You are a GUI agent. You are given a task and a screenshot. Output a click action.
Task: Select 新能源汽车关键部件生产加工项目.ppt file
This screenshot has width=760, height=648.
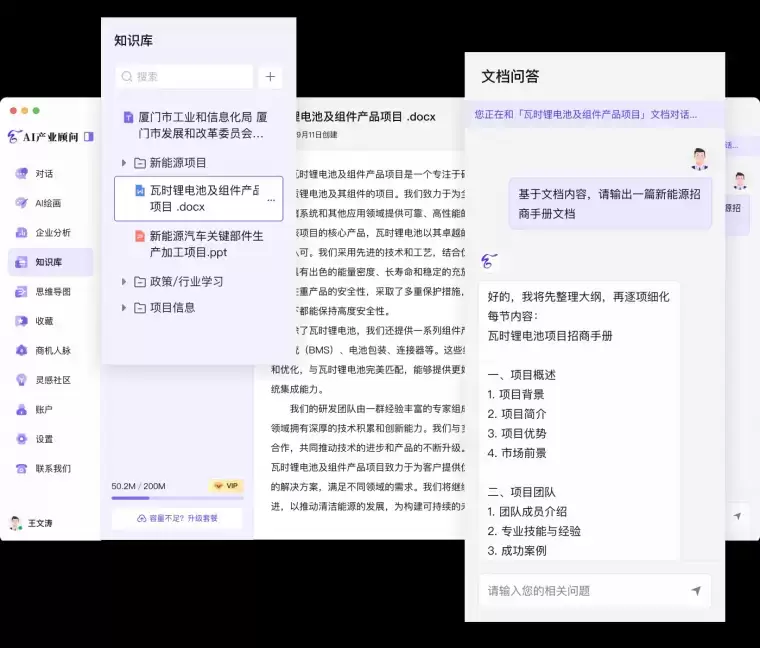[205, 244]
